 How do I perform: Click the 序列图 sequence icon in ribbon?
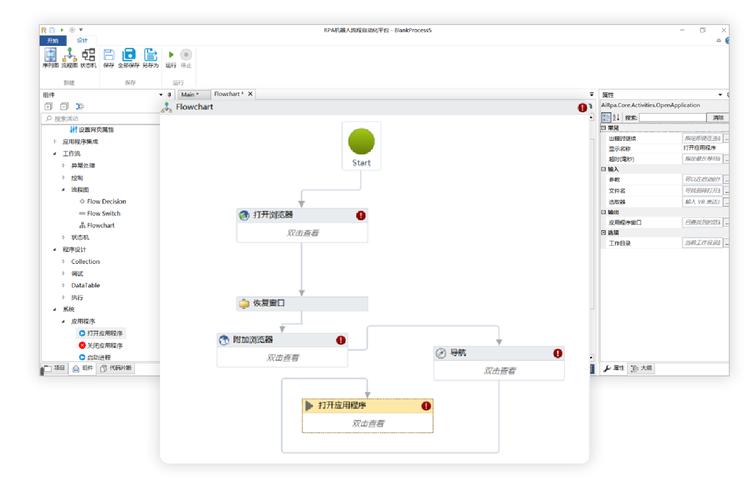(x=50, y=58)
